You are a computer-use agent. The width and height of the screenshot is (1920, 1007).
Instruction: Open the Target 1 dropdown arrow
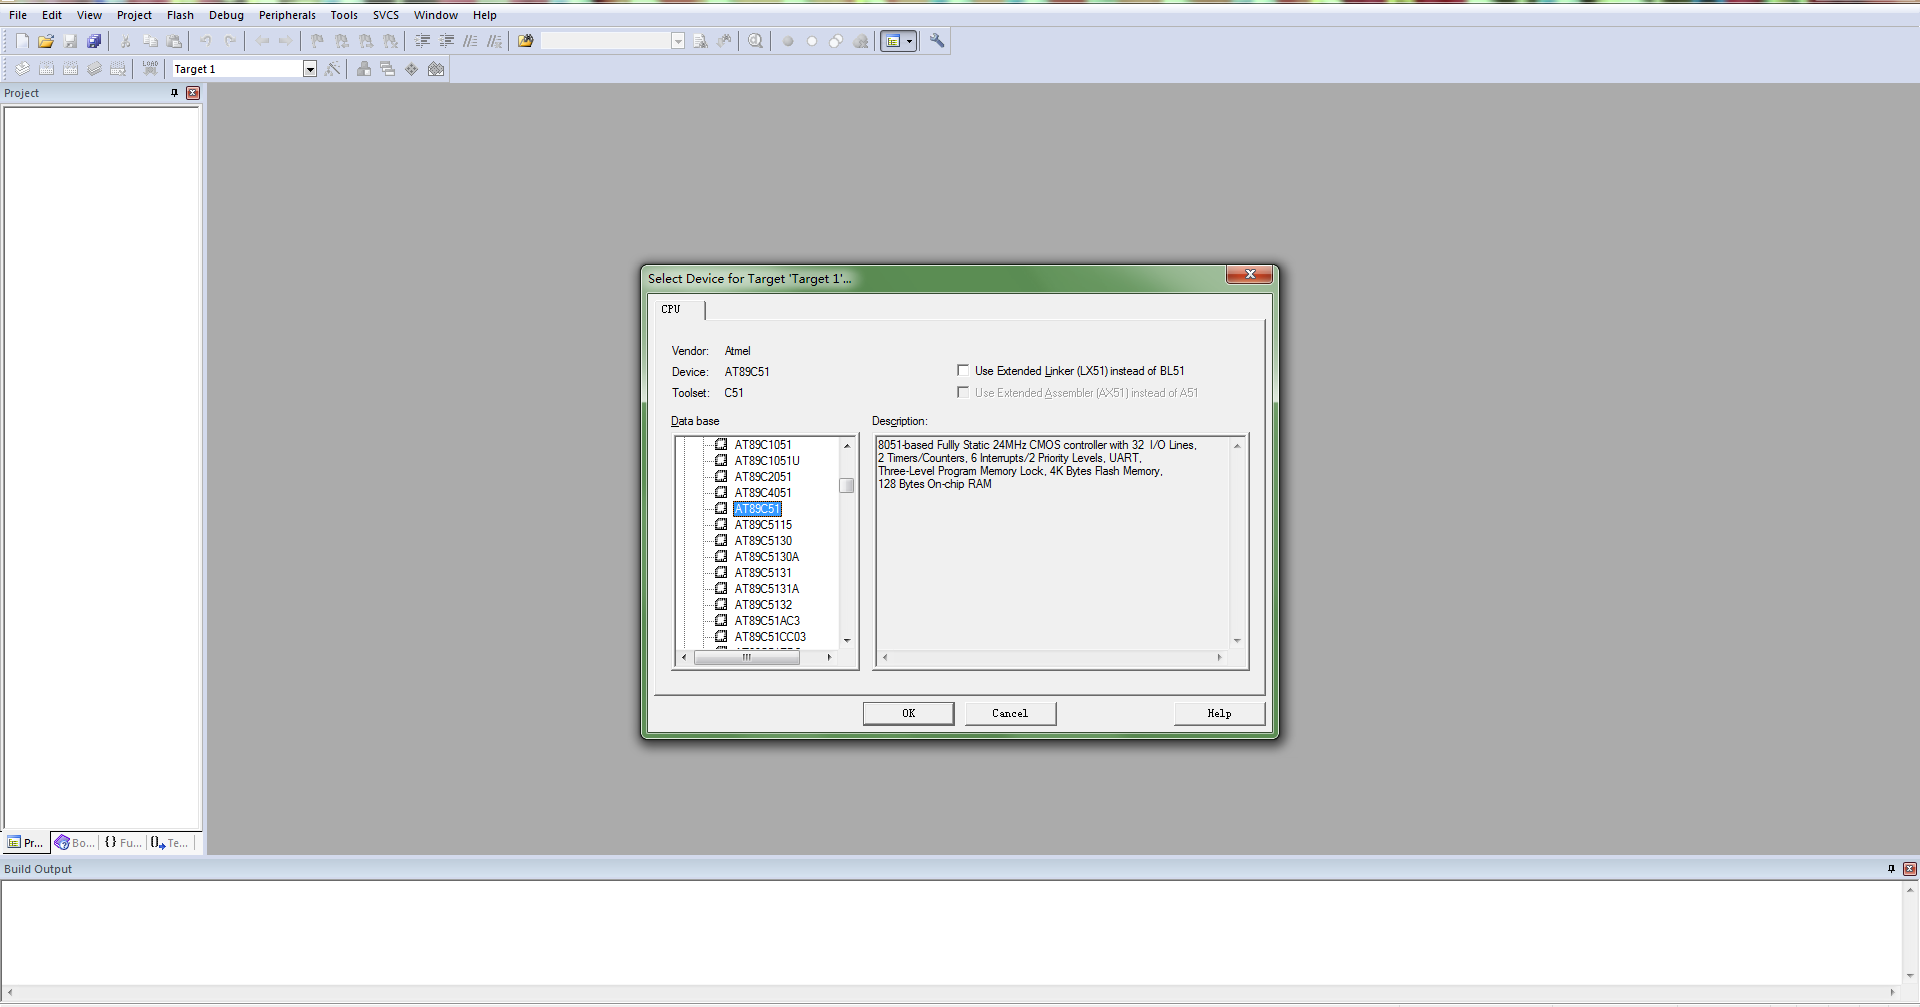pyautogui.click(x=310, y=69)
